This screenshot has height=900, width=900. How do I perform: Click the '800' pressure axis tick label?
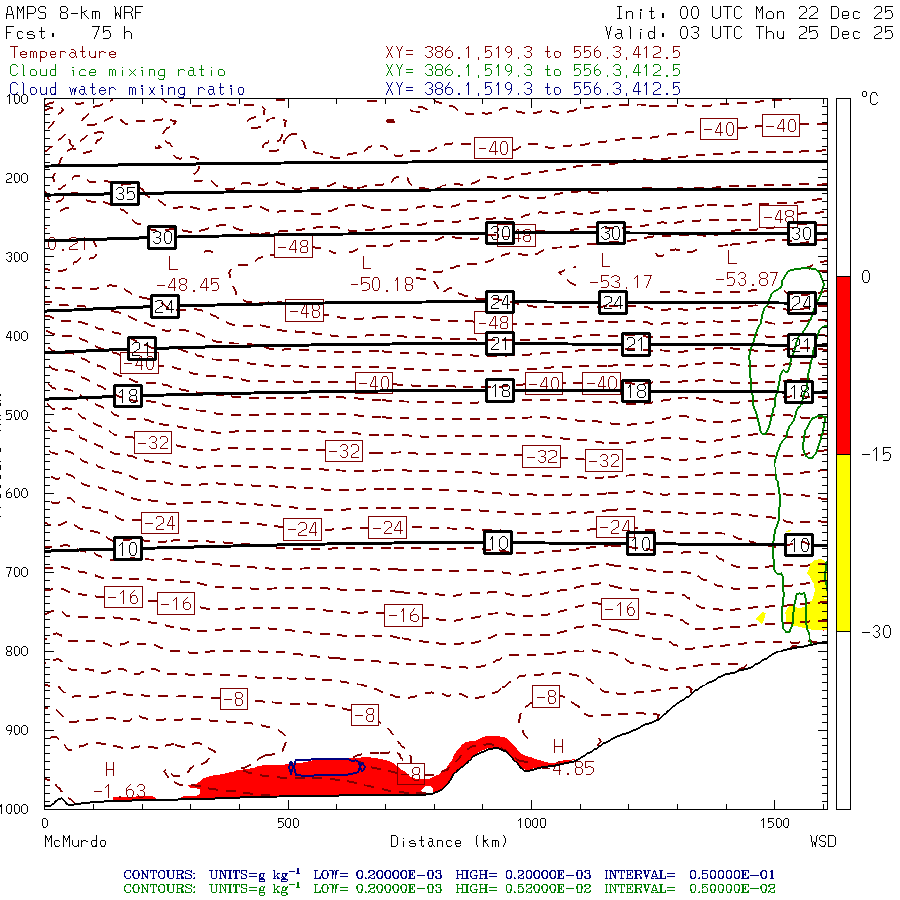pyautogui.click(x=17, y=651)
